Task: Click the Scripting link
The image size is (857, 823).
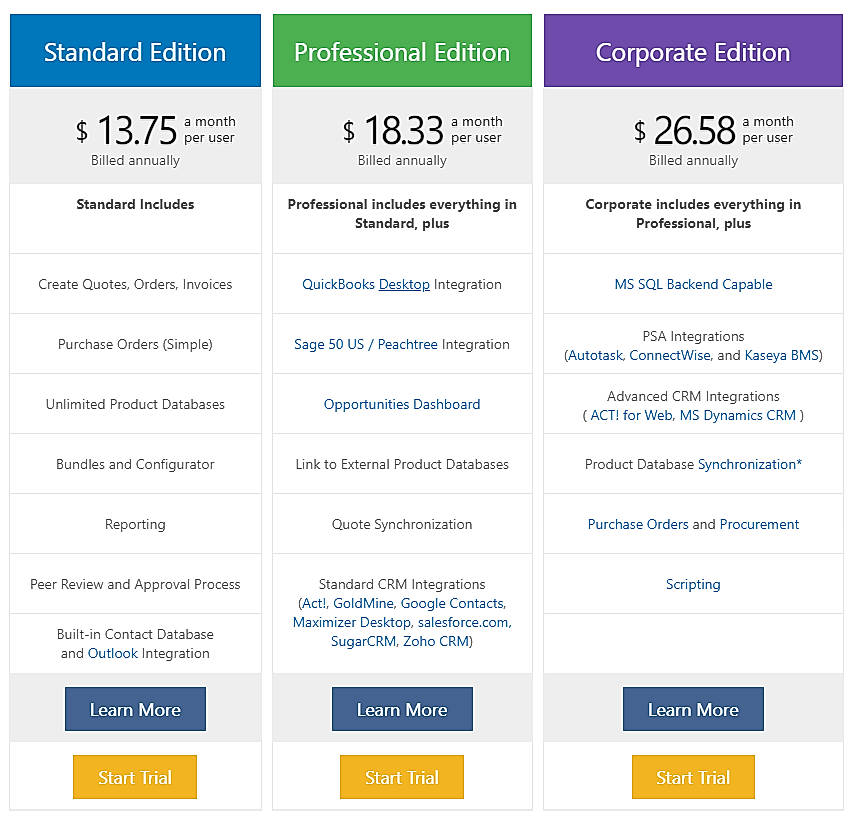Action: click(693, 584)
